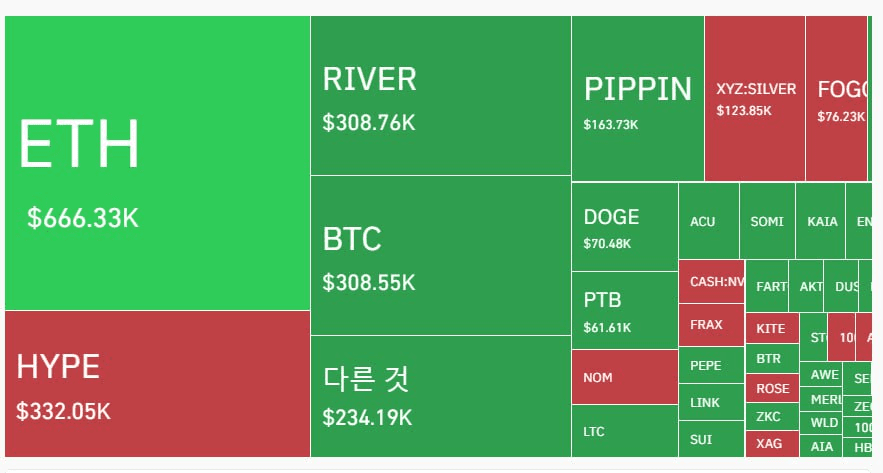This screenshot has height=473, width=883.
Task: Click the ETH tile in the heatmap
Action: [157, 163]
